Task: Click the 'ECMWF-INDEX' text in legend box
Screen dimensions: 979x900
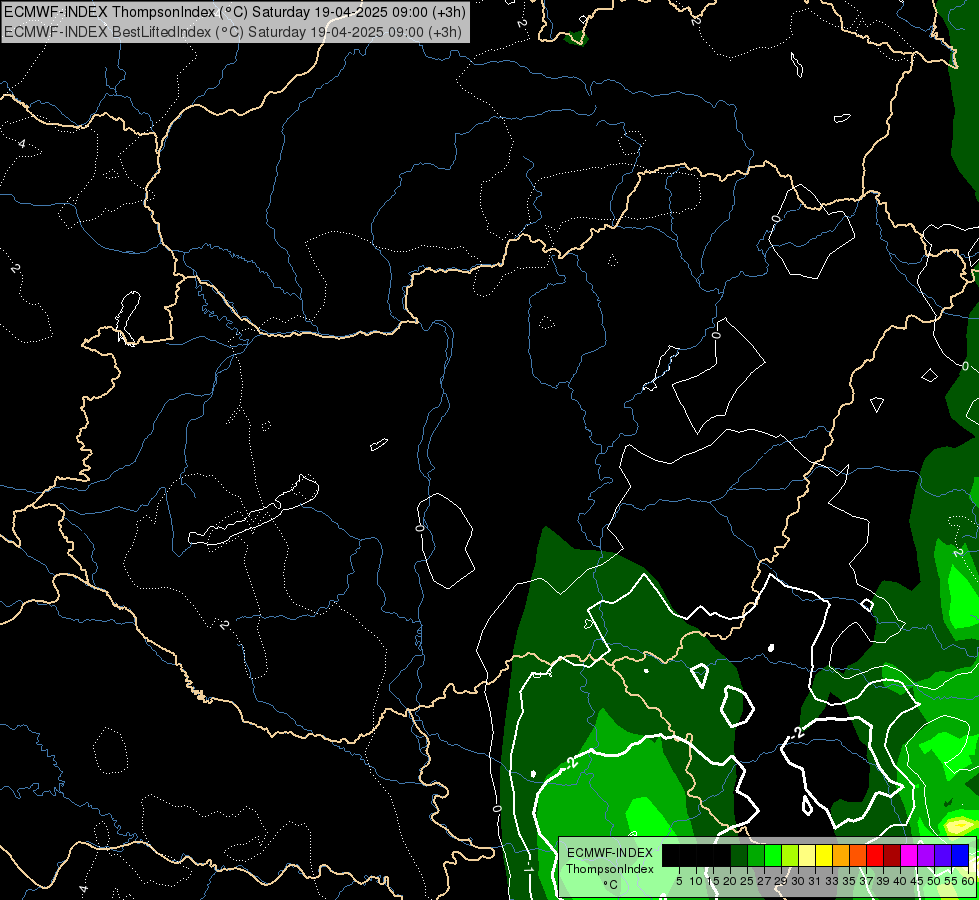Action: tap(610, 853)
